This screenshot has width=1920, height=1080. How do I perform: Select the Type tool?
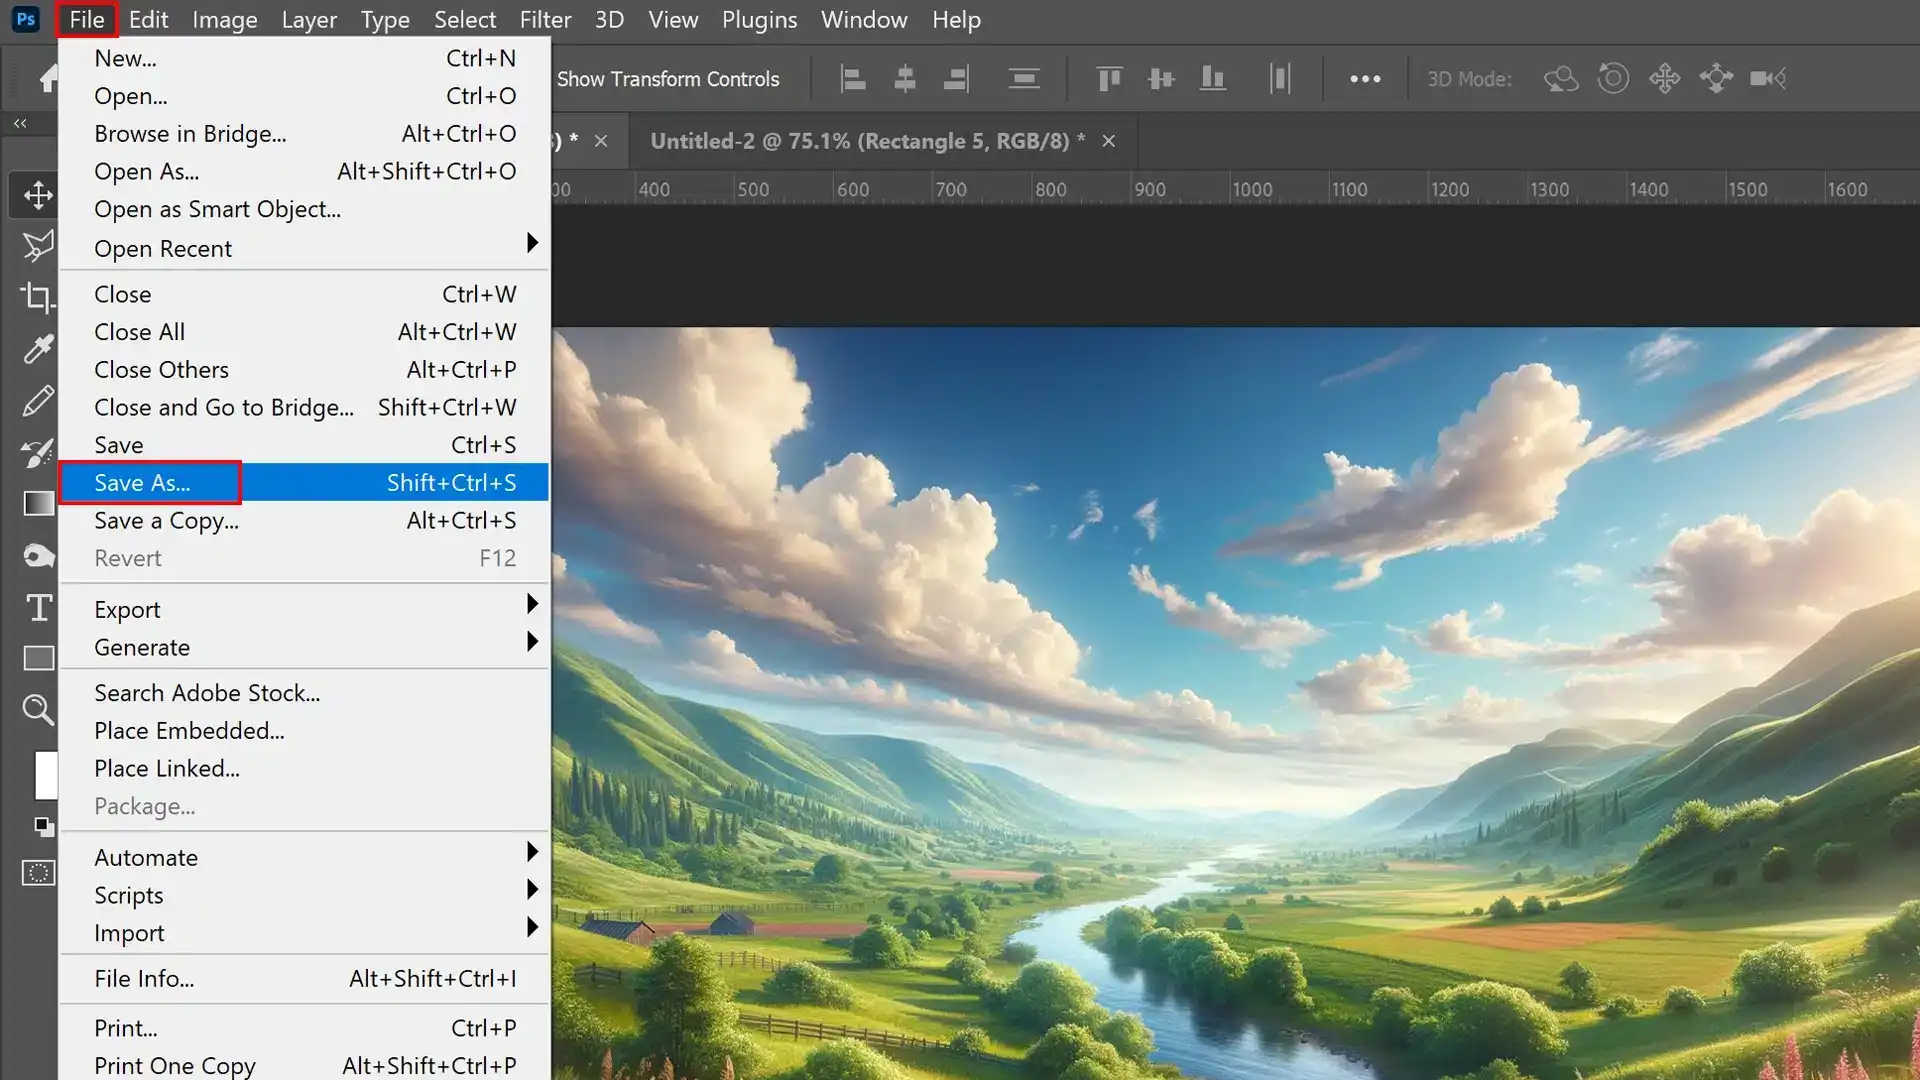(x=38, y=607)
